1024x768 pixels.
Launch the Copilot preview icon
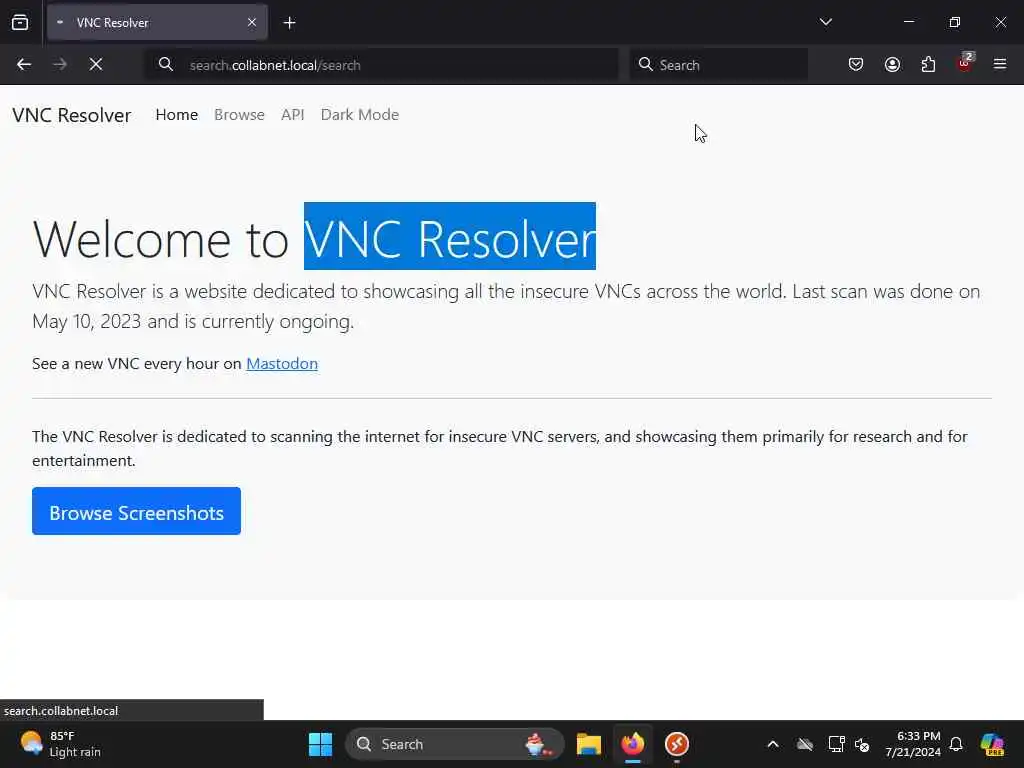tap(992, 744)
